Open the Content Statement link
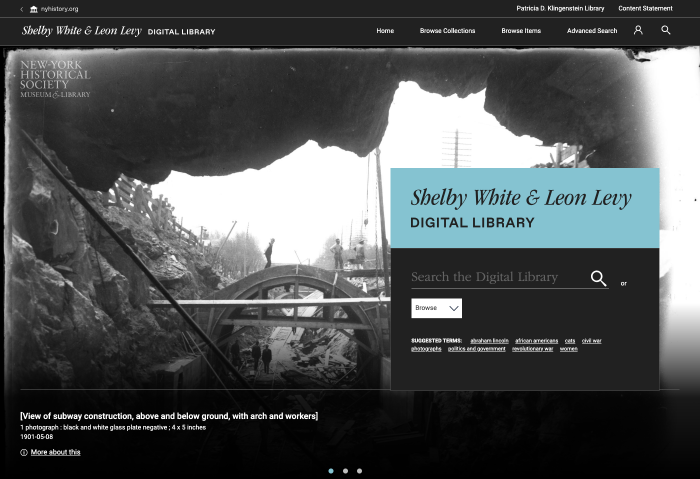The height and width of the screenshot is (479, 700). 645,8
